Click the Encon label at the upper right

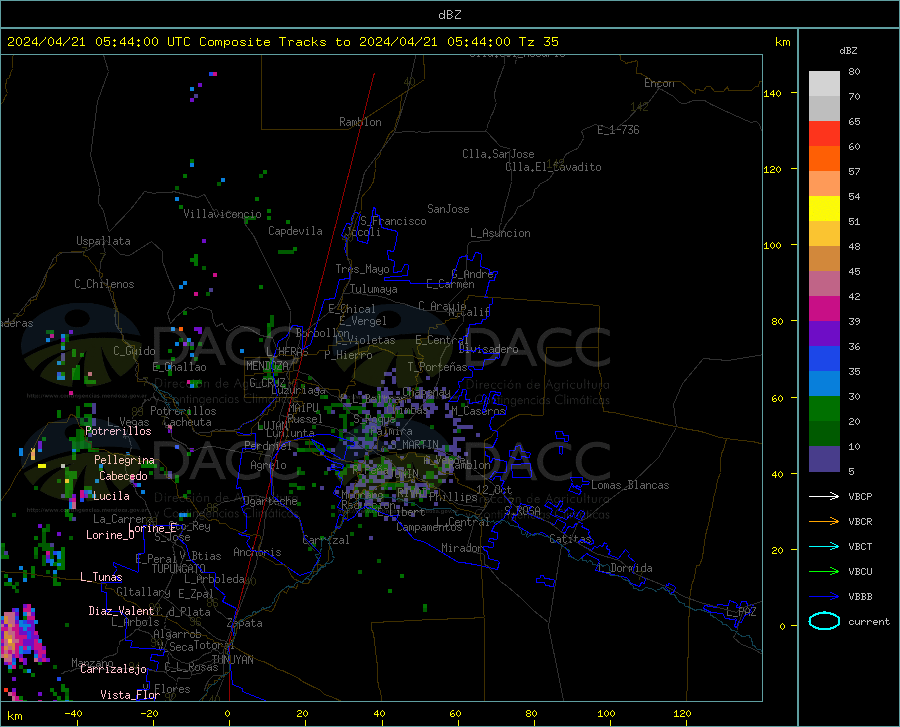coord(659,83)
